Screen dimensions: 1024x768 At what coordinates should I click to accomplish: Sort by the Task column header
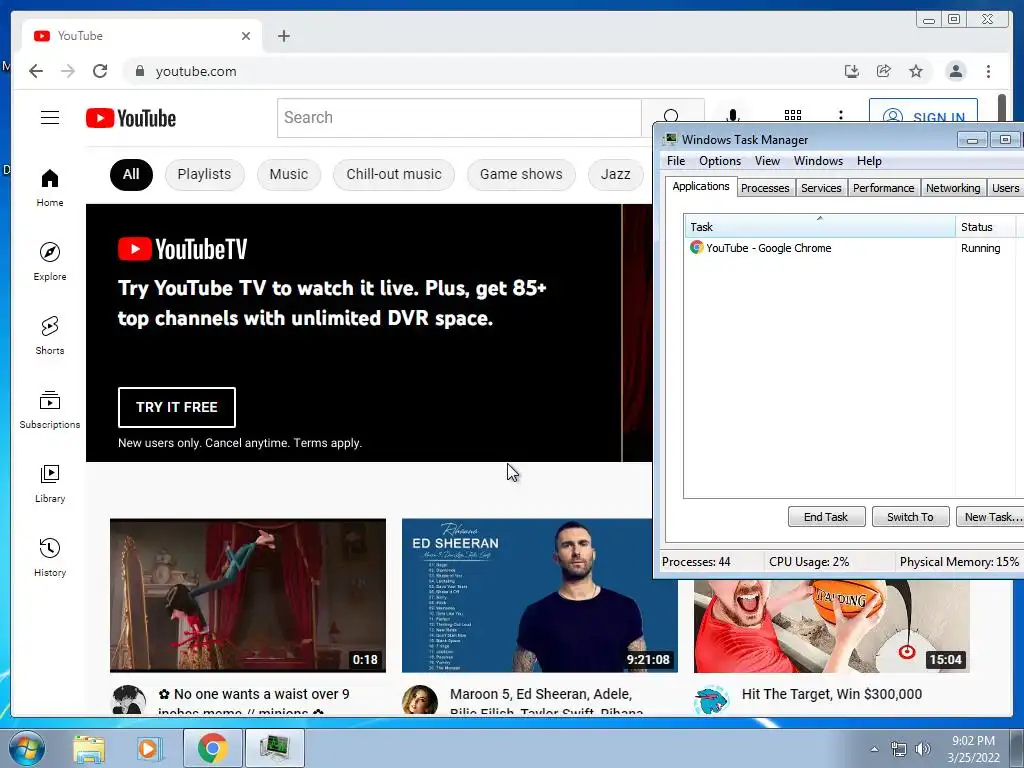pos(820,227)
